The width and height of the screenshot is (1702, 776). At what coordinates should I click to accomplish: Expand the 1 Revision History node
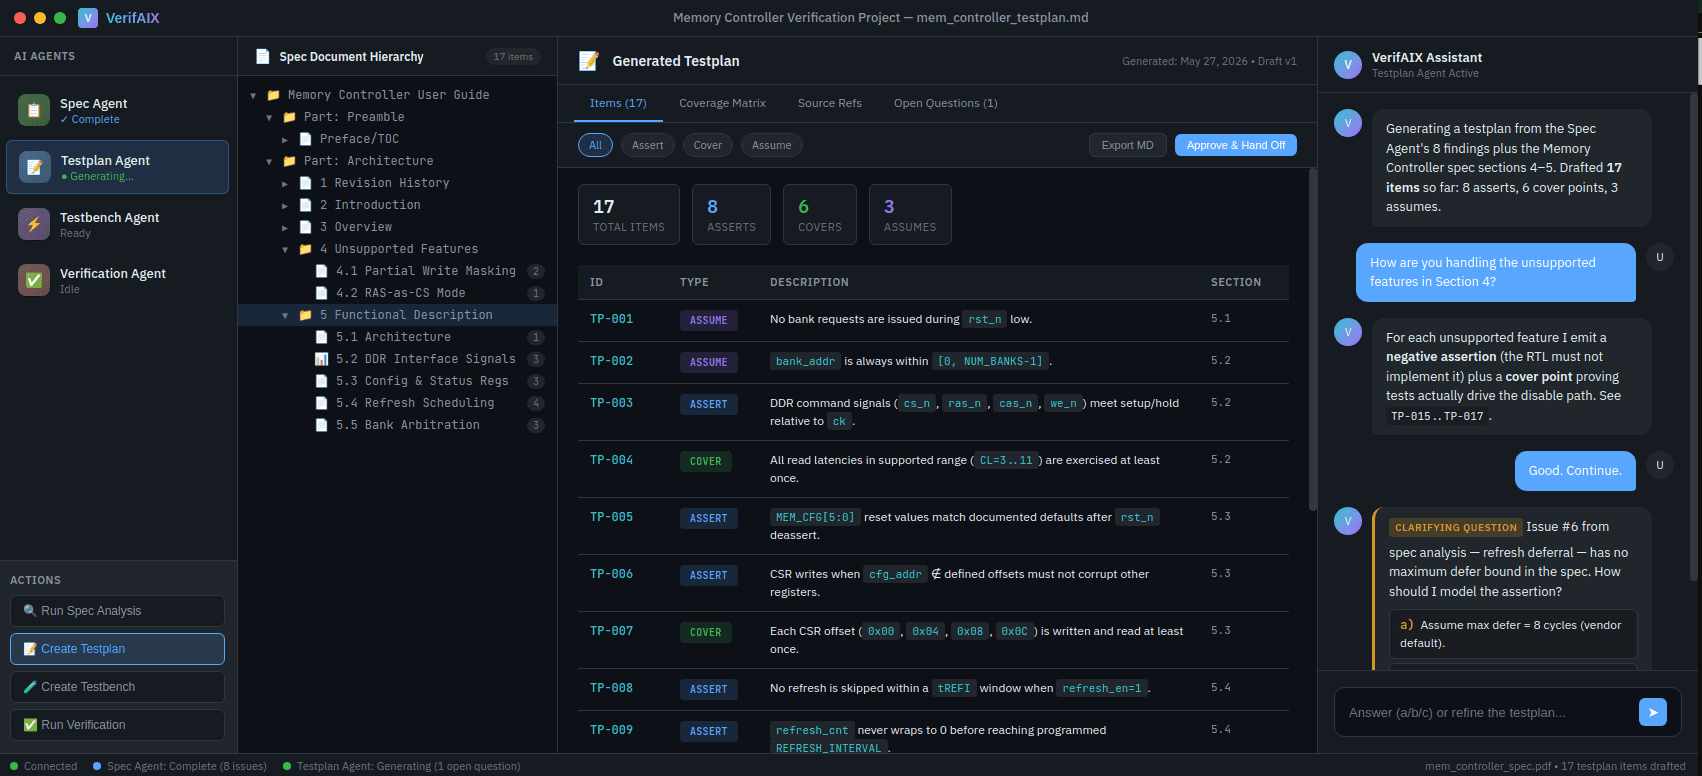pyautogui.click(x=285, y=184)
